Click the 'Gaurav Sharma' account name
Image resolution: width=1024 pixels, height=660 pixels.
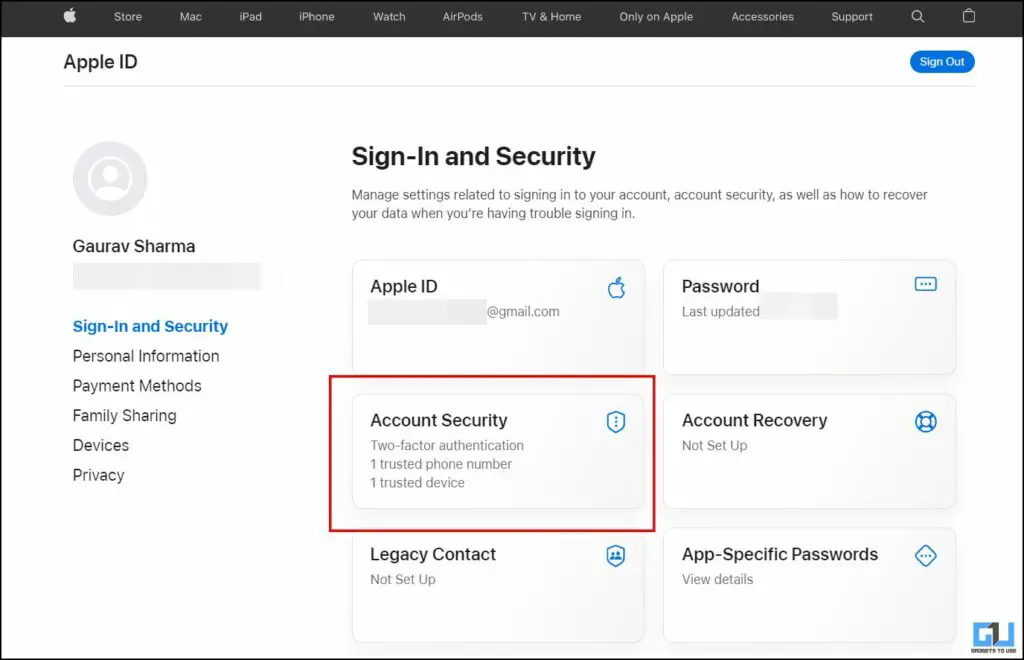[x=134, y=246]
